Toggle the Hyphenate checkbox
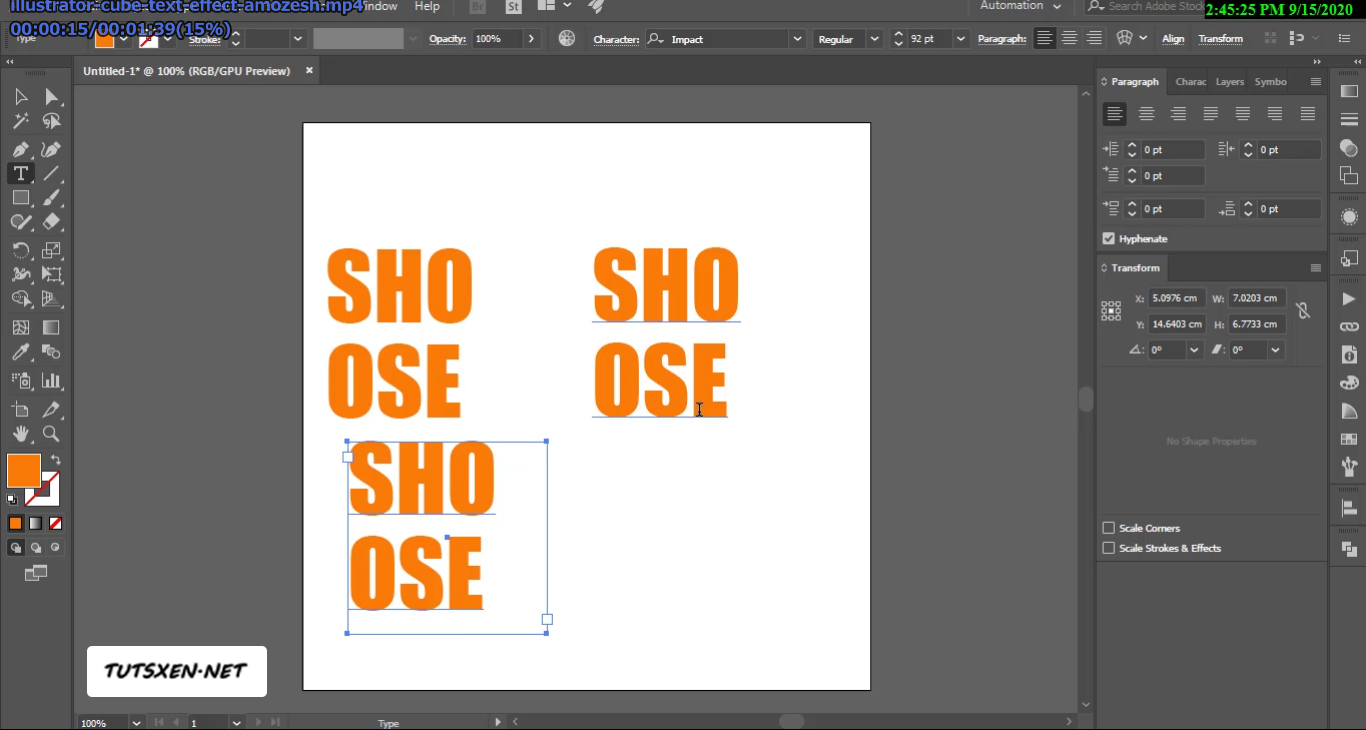The height and width of the screenshot is (730, 1366). tap(1108, 239)
